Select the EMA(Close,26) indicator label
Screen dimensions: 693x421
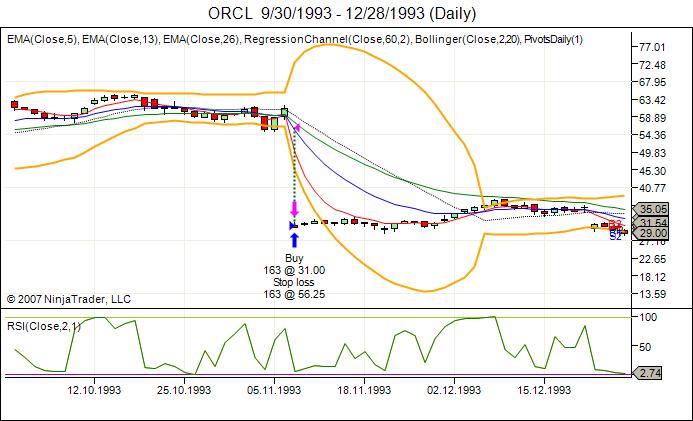point(202,39)
